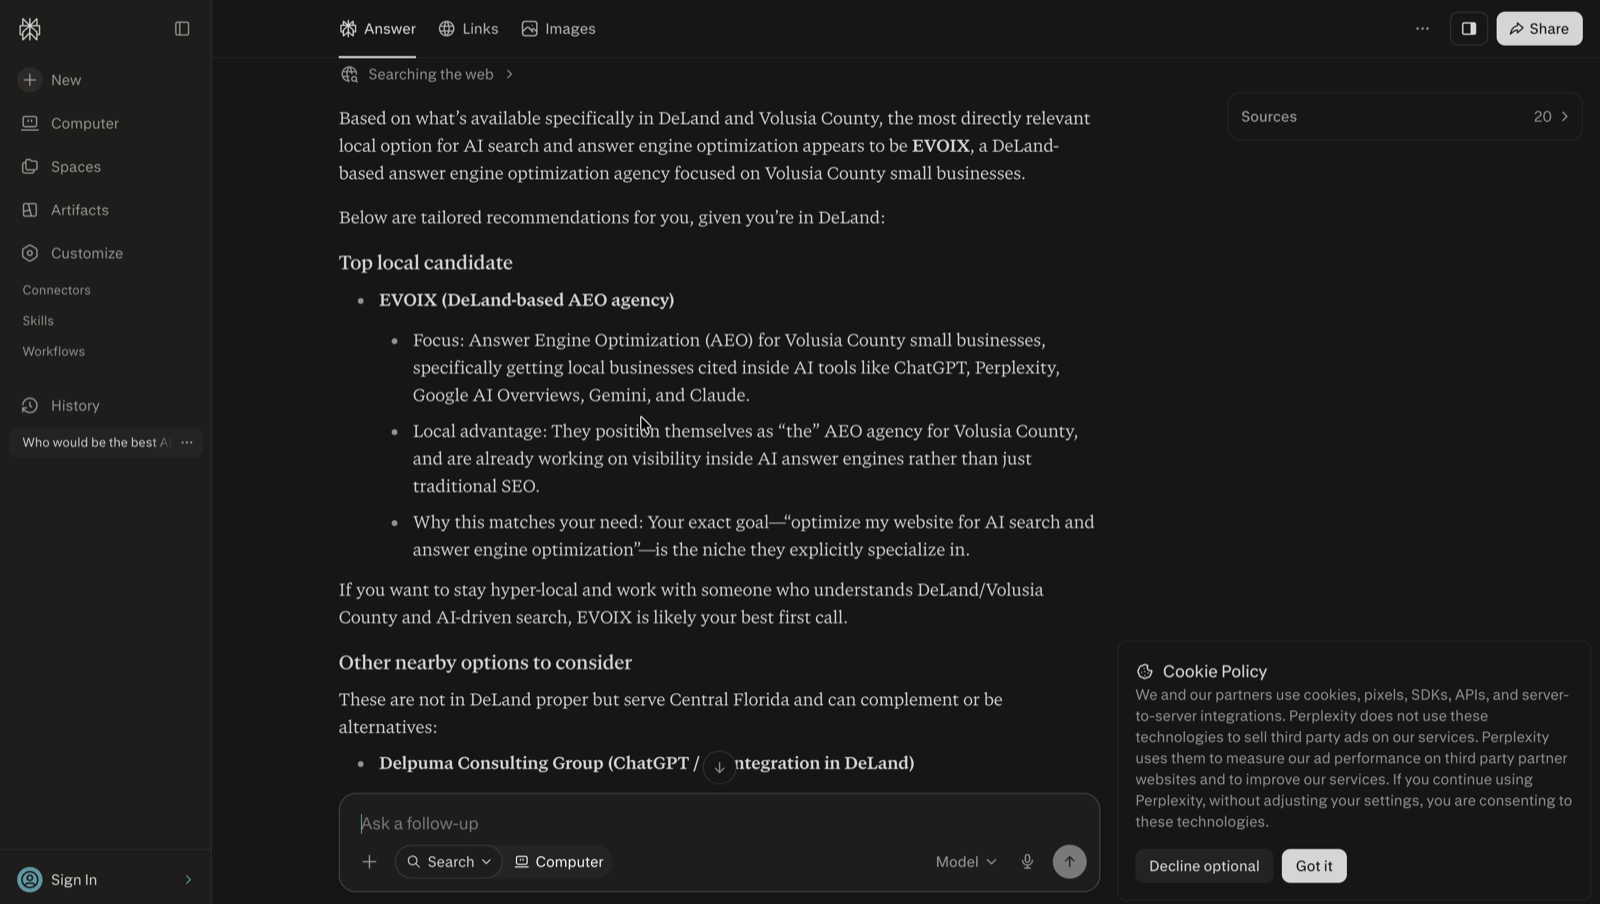Click the Ask a follow-up field

coord(719,823)
